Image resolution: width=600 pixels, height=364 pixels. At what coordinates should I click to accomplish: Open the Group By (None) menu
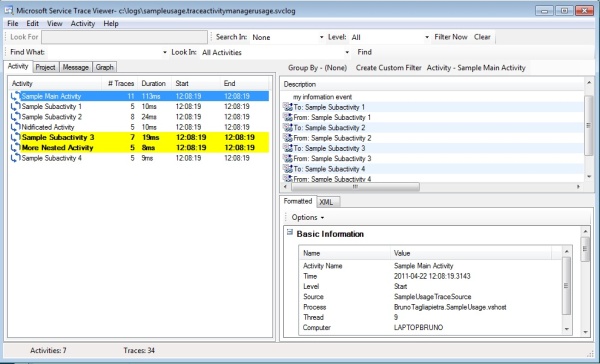coord(317,68)
